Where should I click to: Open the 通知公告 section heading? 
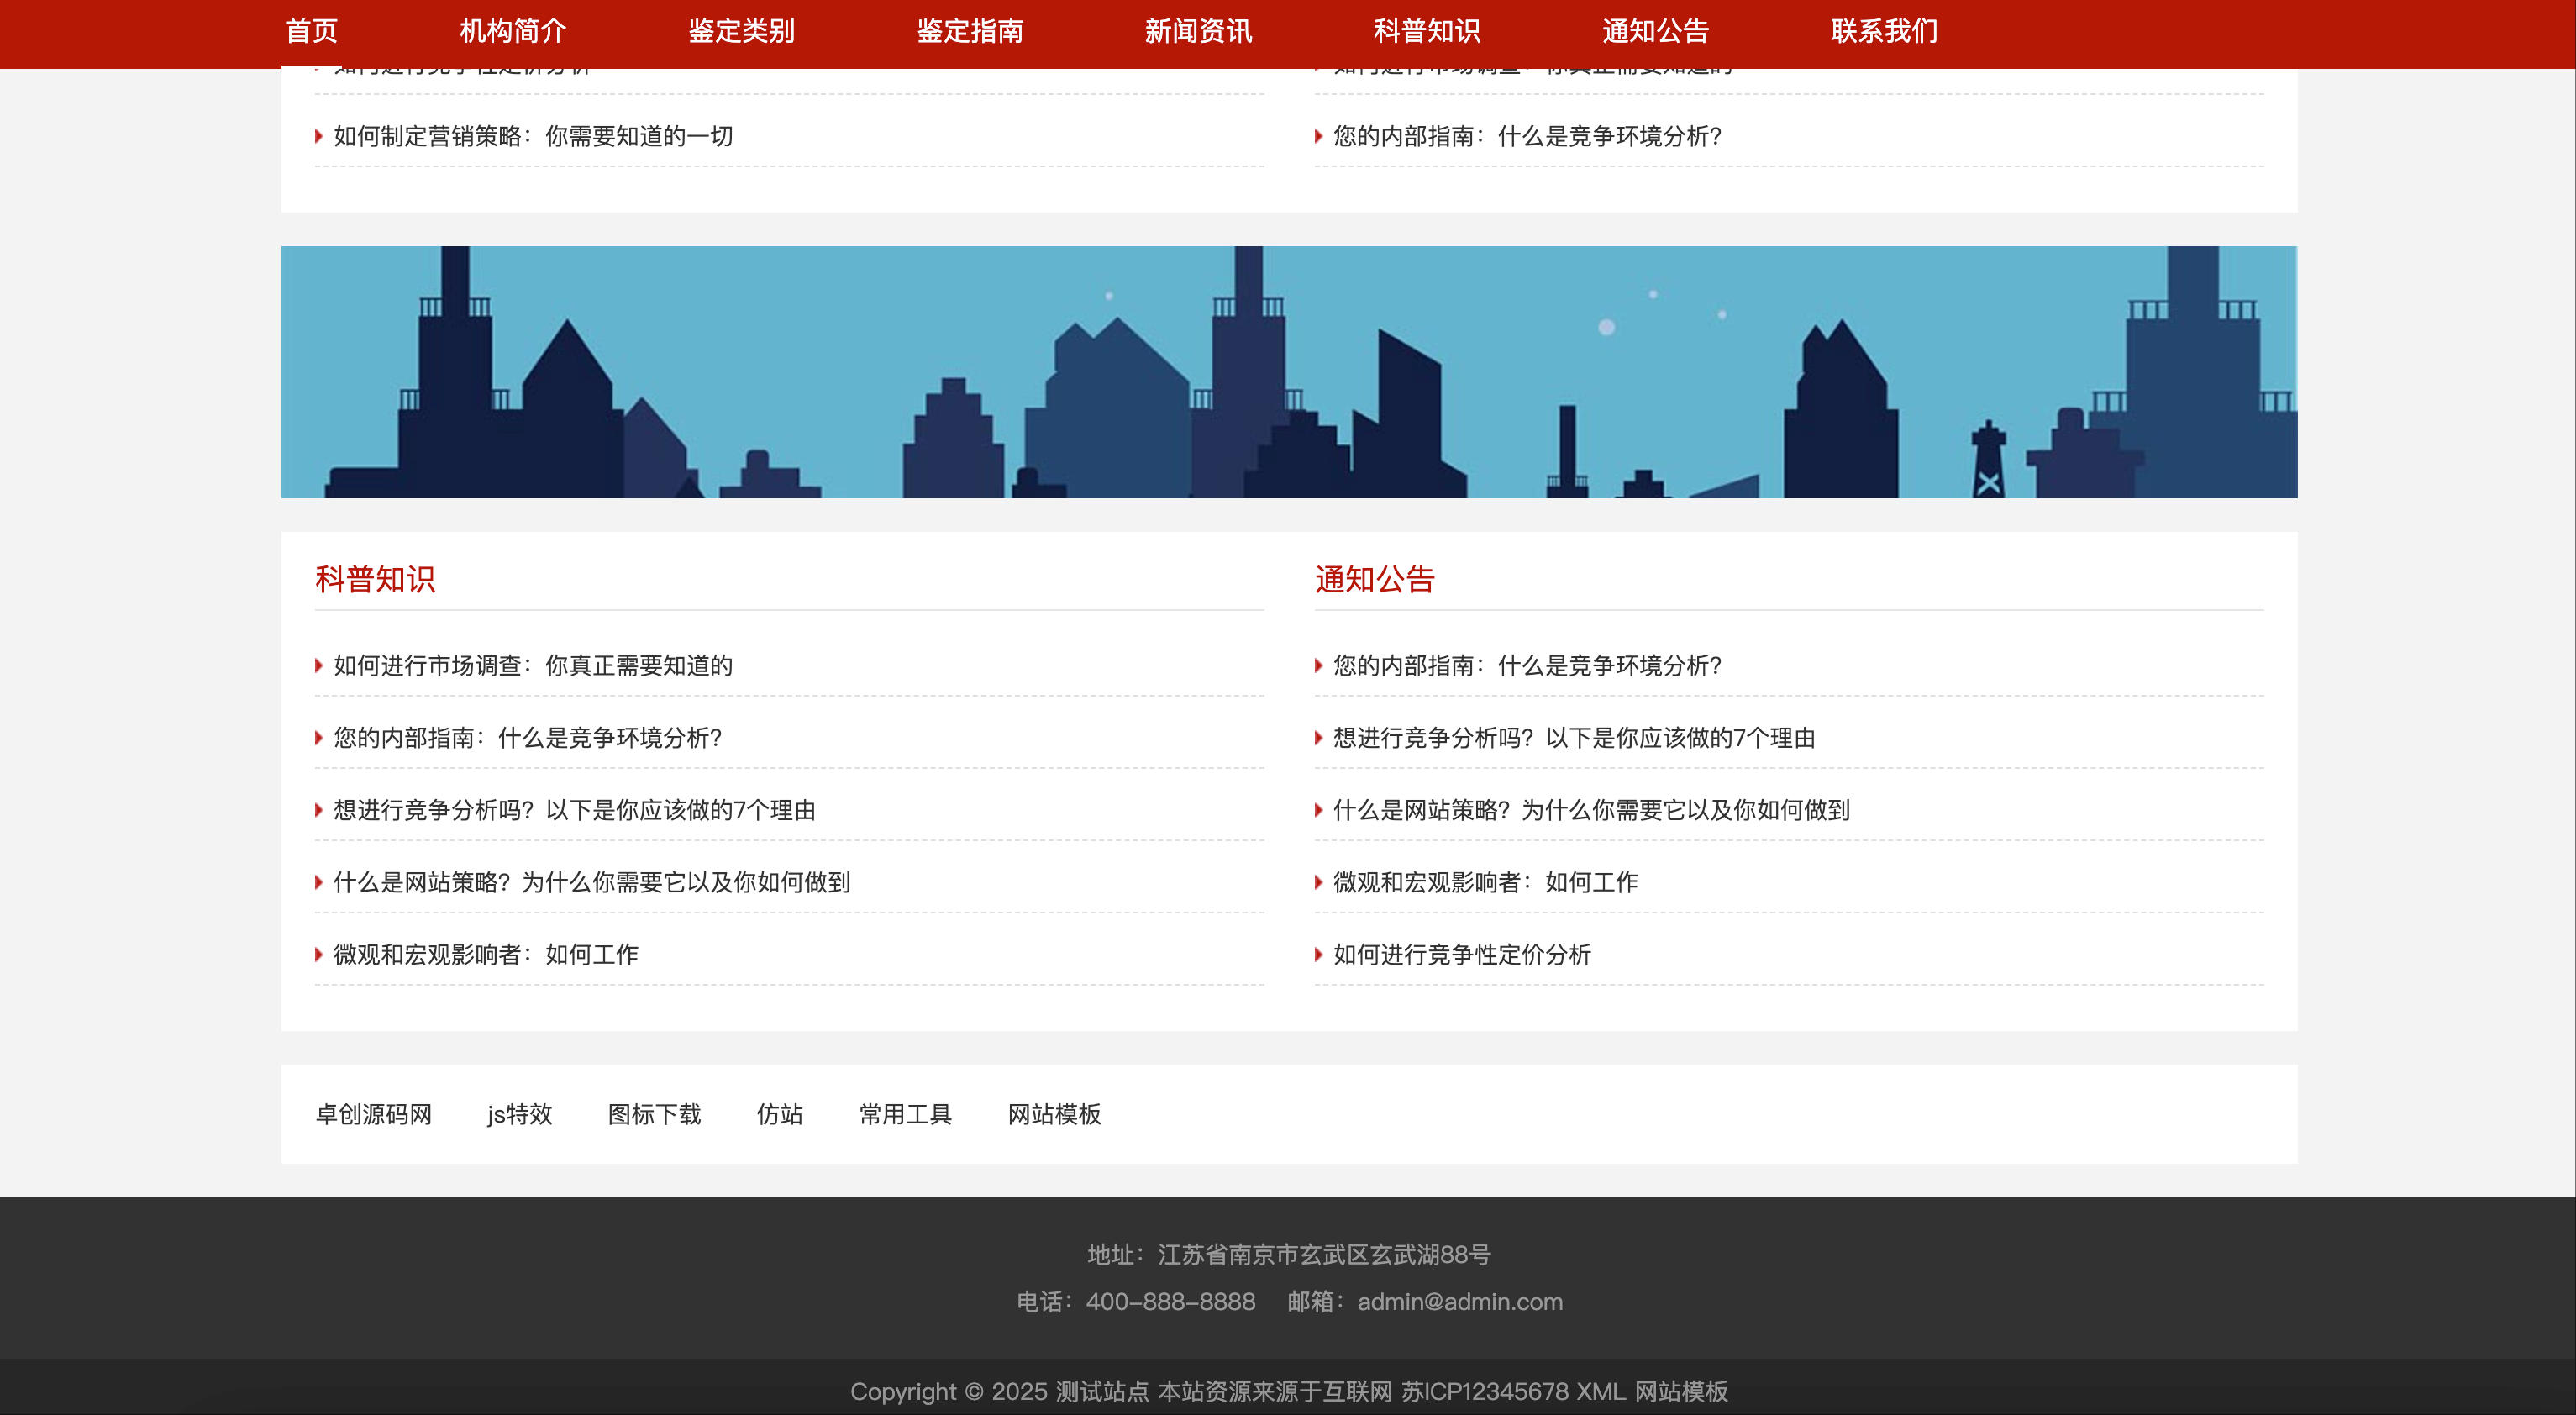tap(1375, 579)
